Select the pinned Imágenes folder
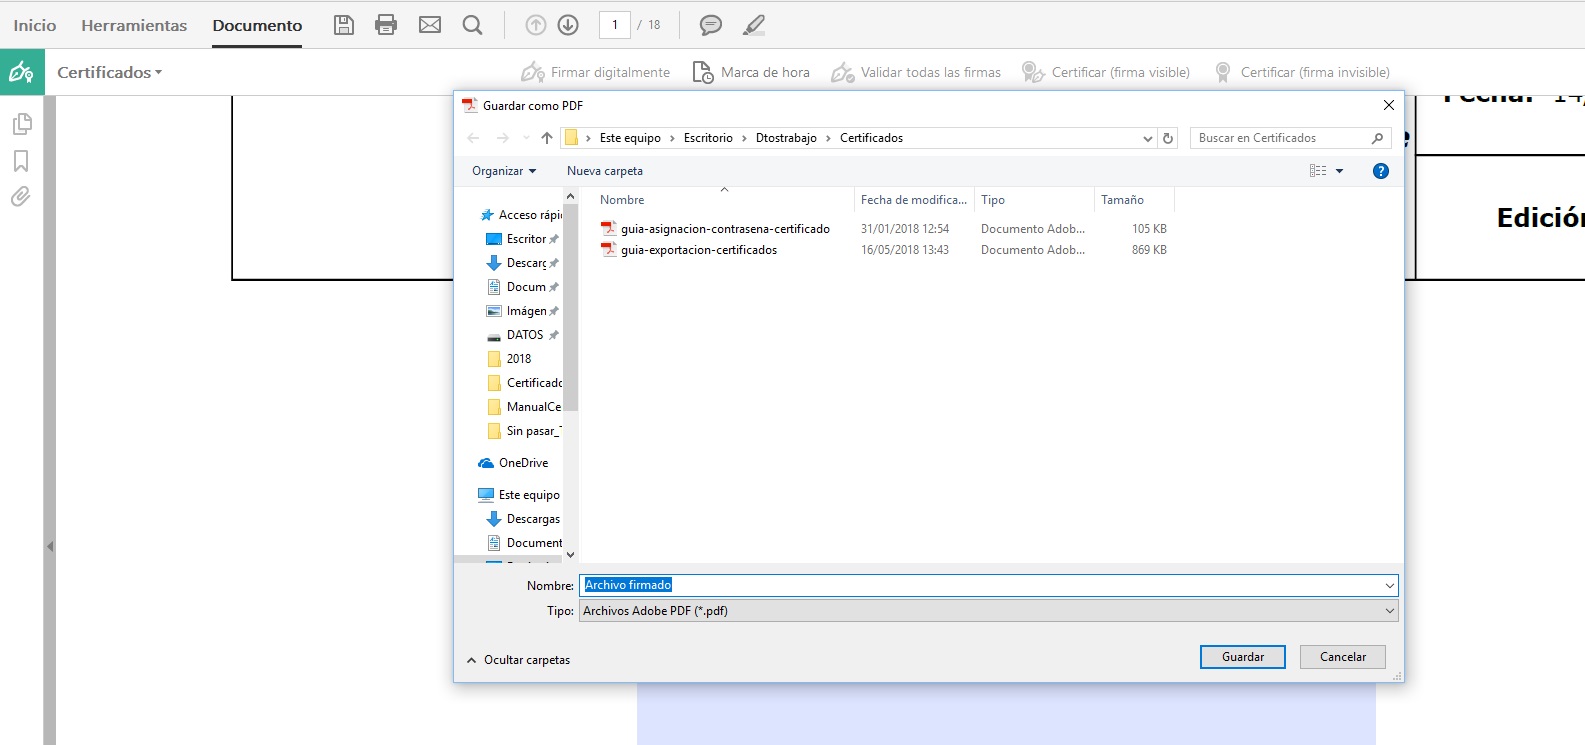The width and height of the screenshot is (1585, 745). pos(521,311)
